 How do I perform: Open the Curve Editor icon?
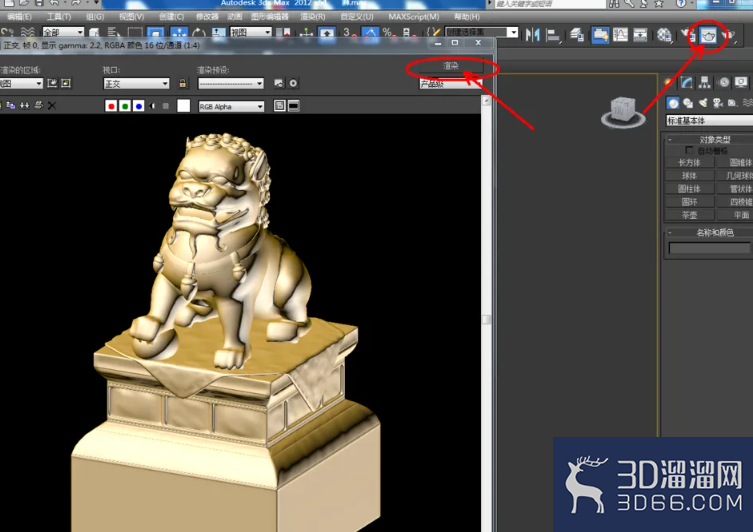(620, 35)
